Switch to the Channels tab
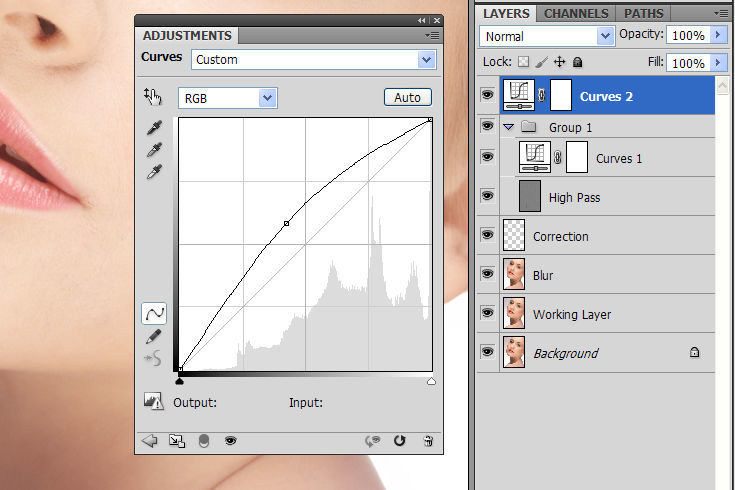The height and width of the screenshot is (490, 735). click(576, 13)
